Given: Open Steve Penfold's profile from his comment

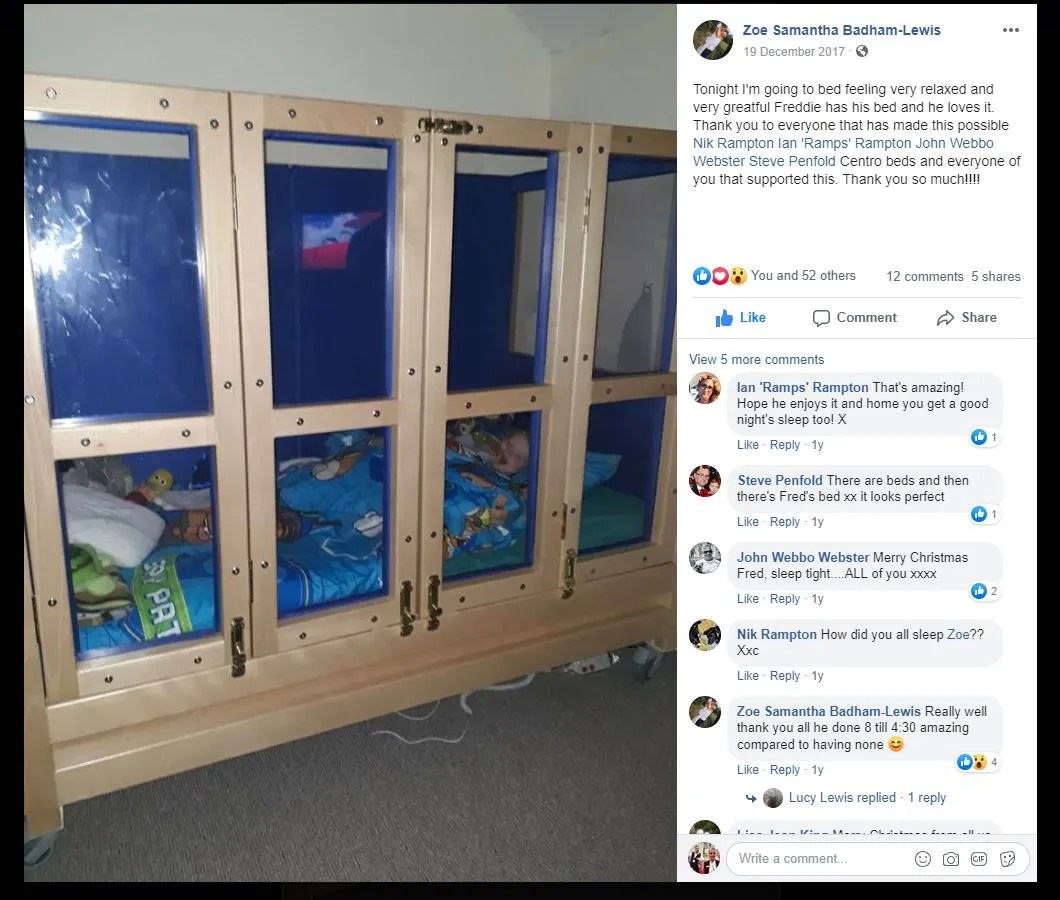Looking at the screenshot, I should click(x=779, y=481).
